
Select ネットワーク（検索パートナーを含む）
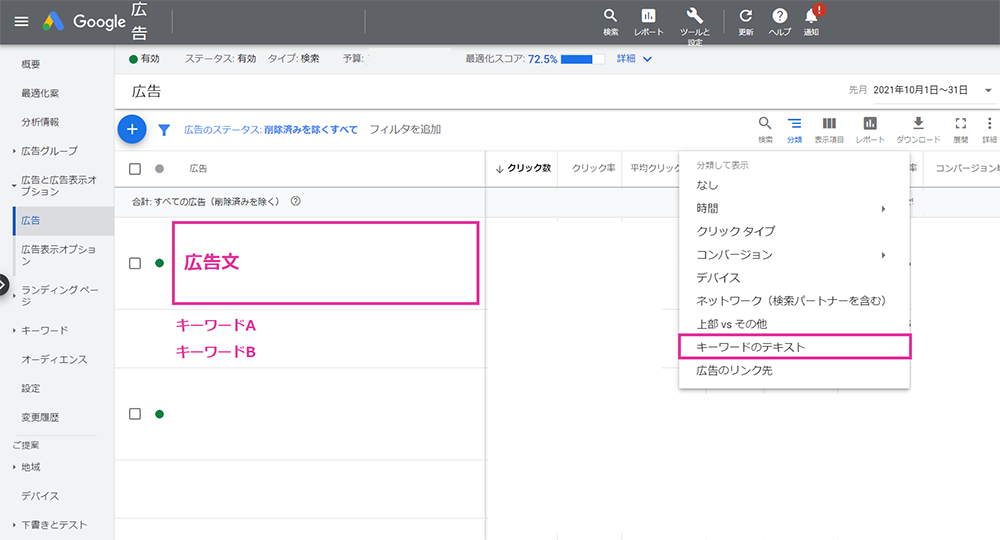click(x=794, y=301)
